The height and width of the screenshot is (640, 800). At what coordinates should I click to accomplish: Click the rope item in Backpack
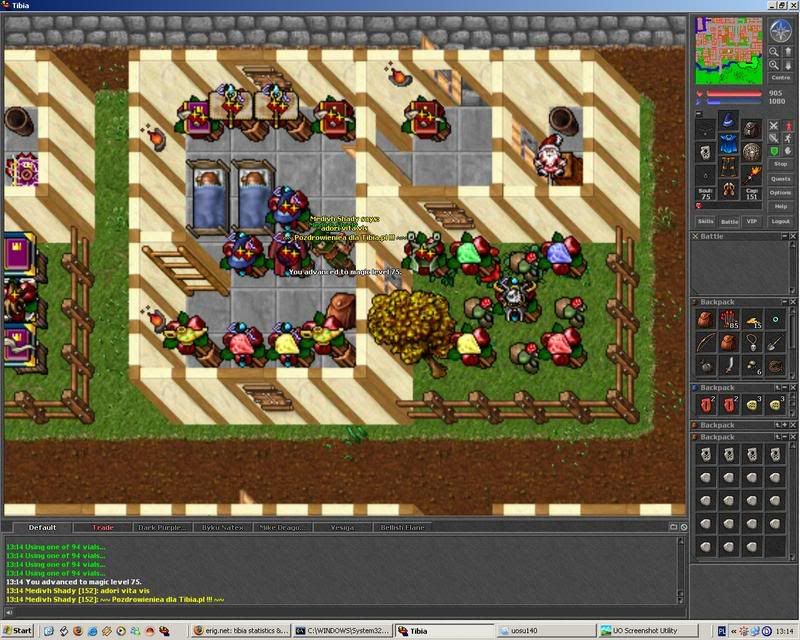(x=775, y=365)
